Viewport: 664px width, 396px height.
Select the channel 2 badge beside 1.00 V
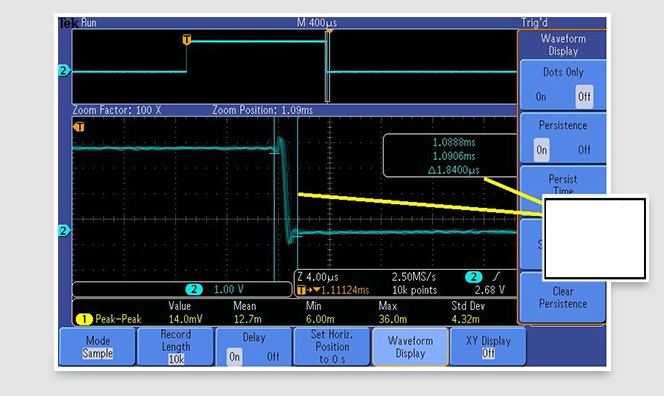coord(194,289)
